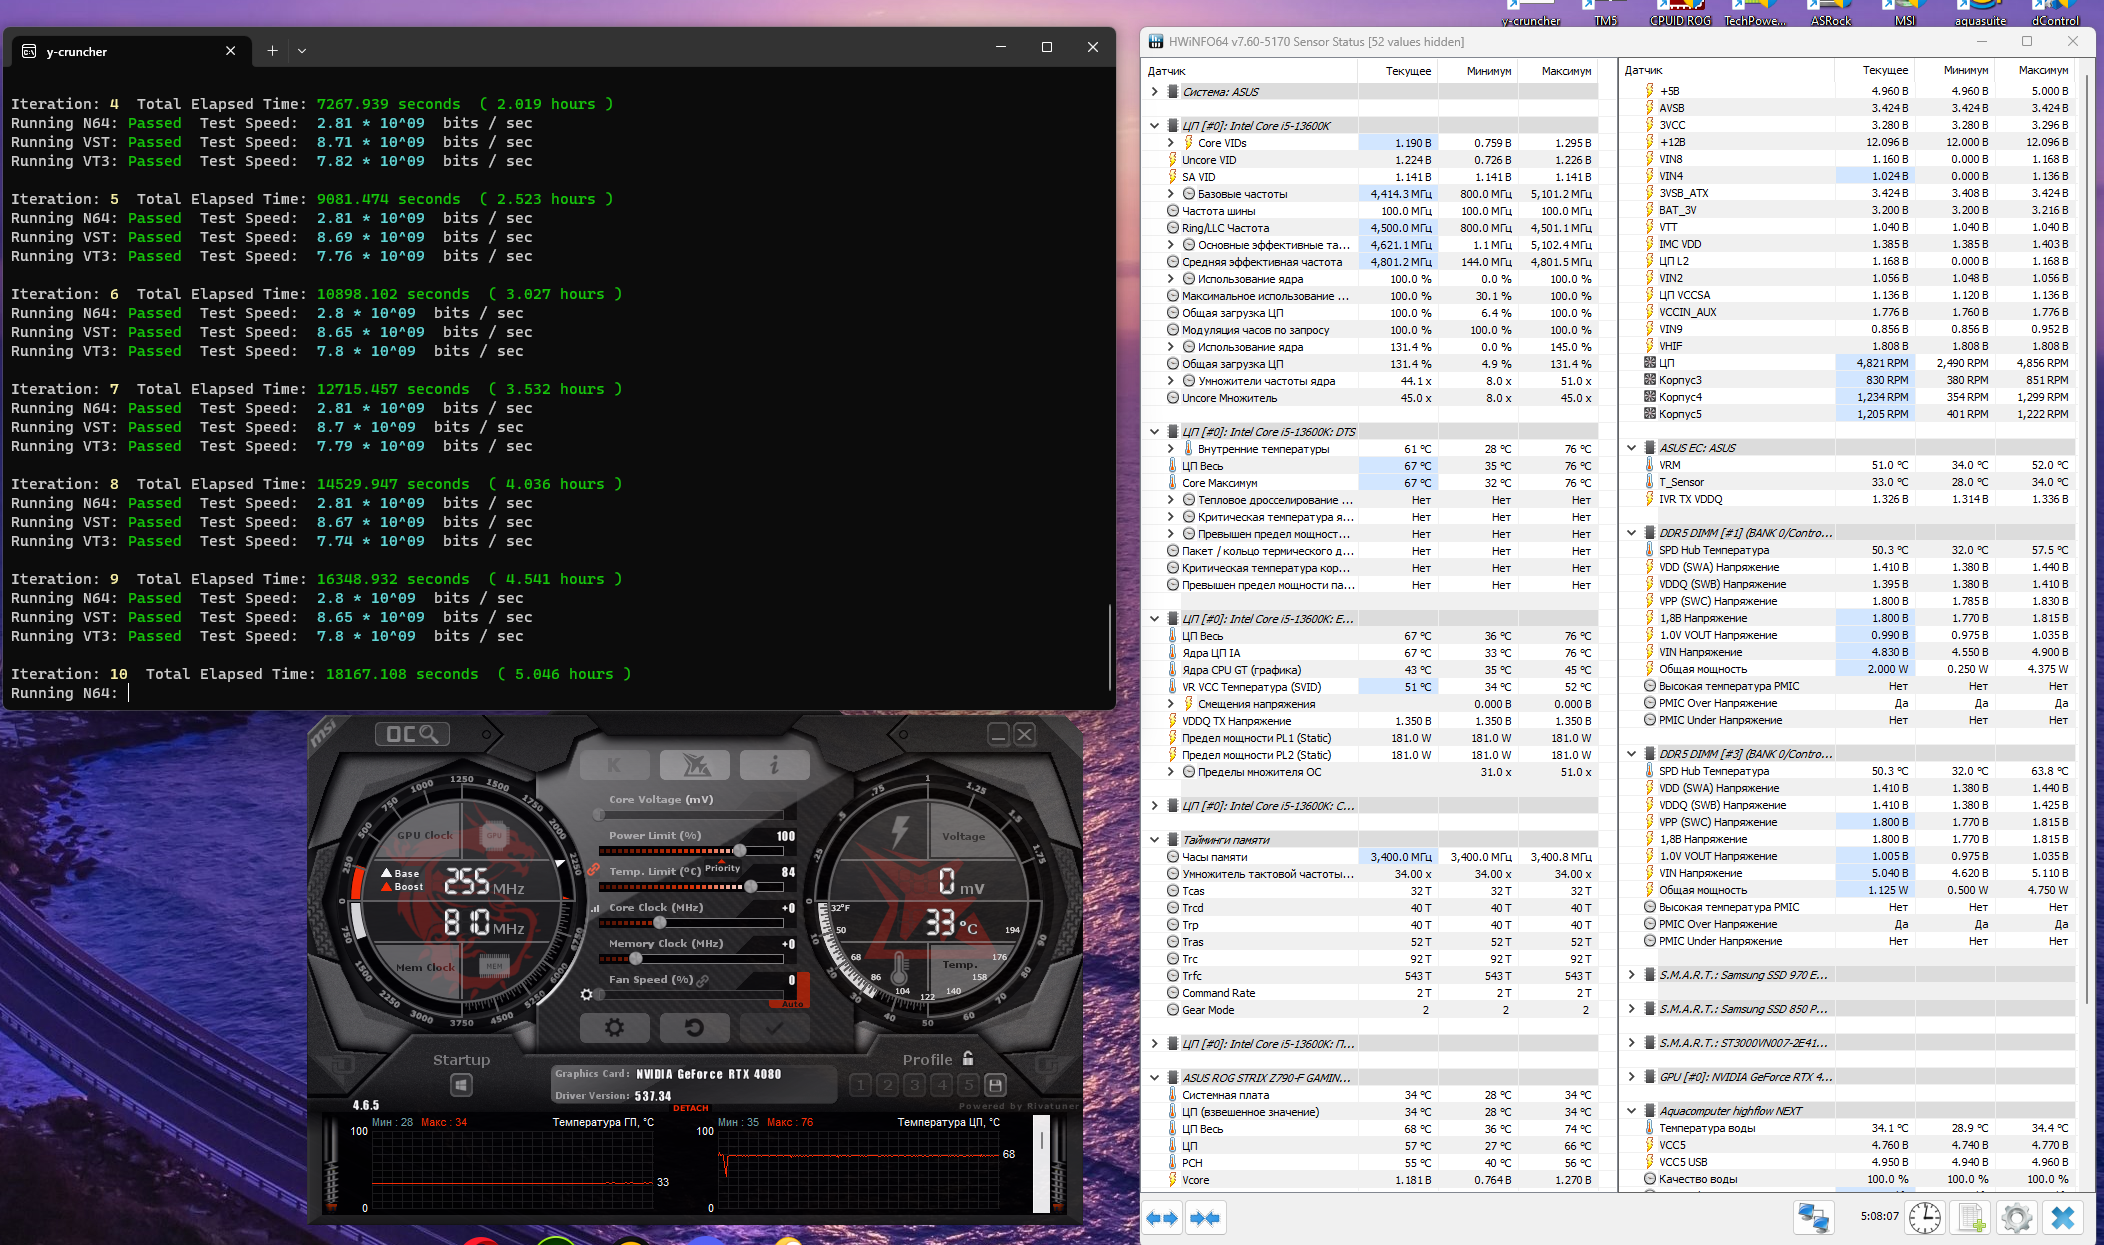2104x1245 pixels.
Task: Expand the Core VIDs sensor row
Action: pyautogui.click(x=1171, y=143)
